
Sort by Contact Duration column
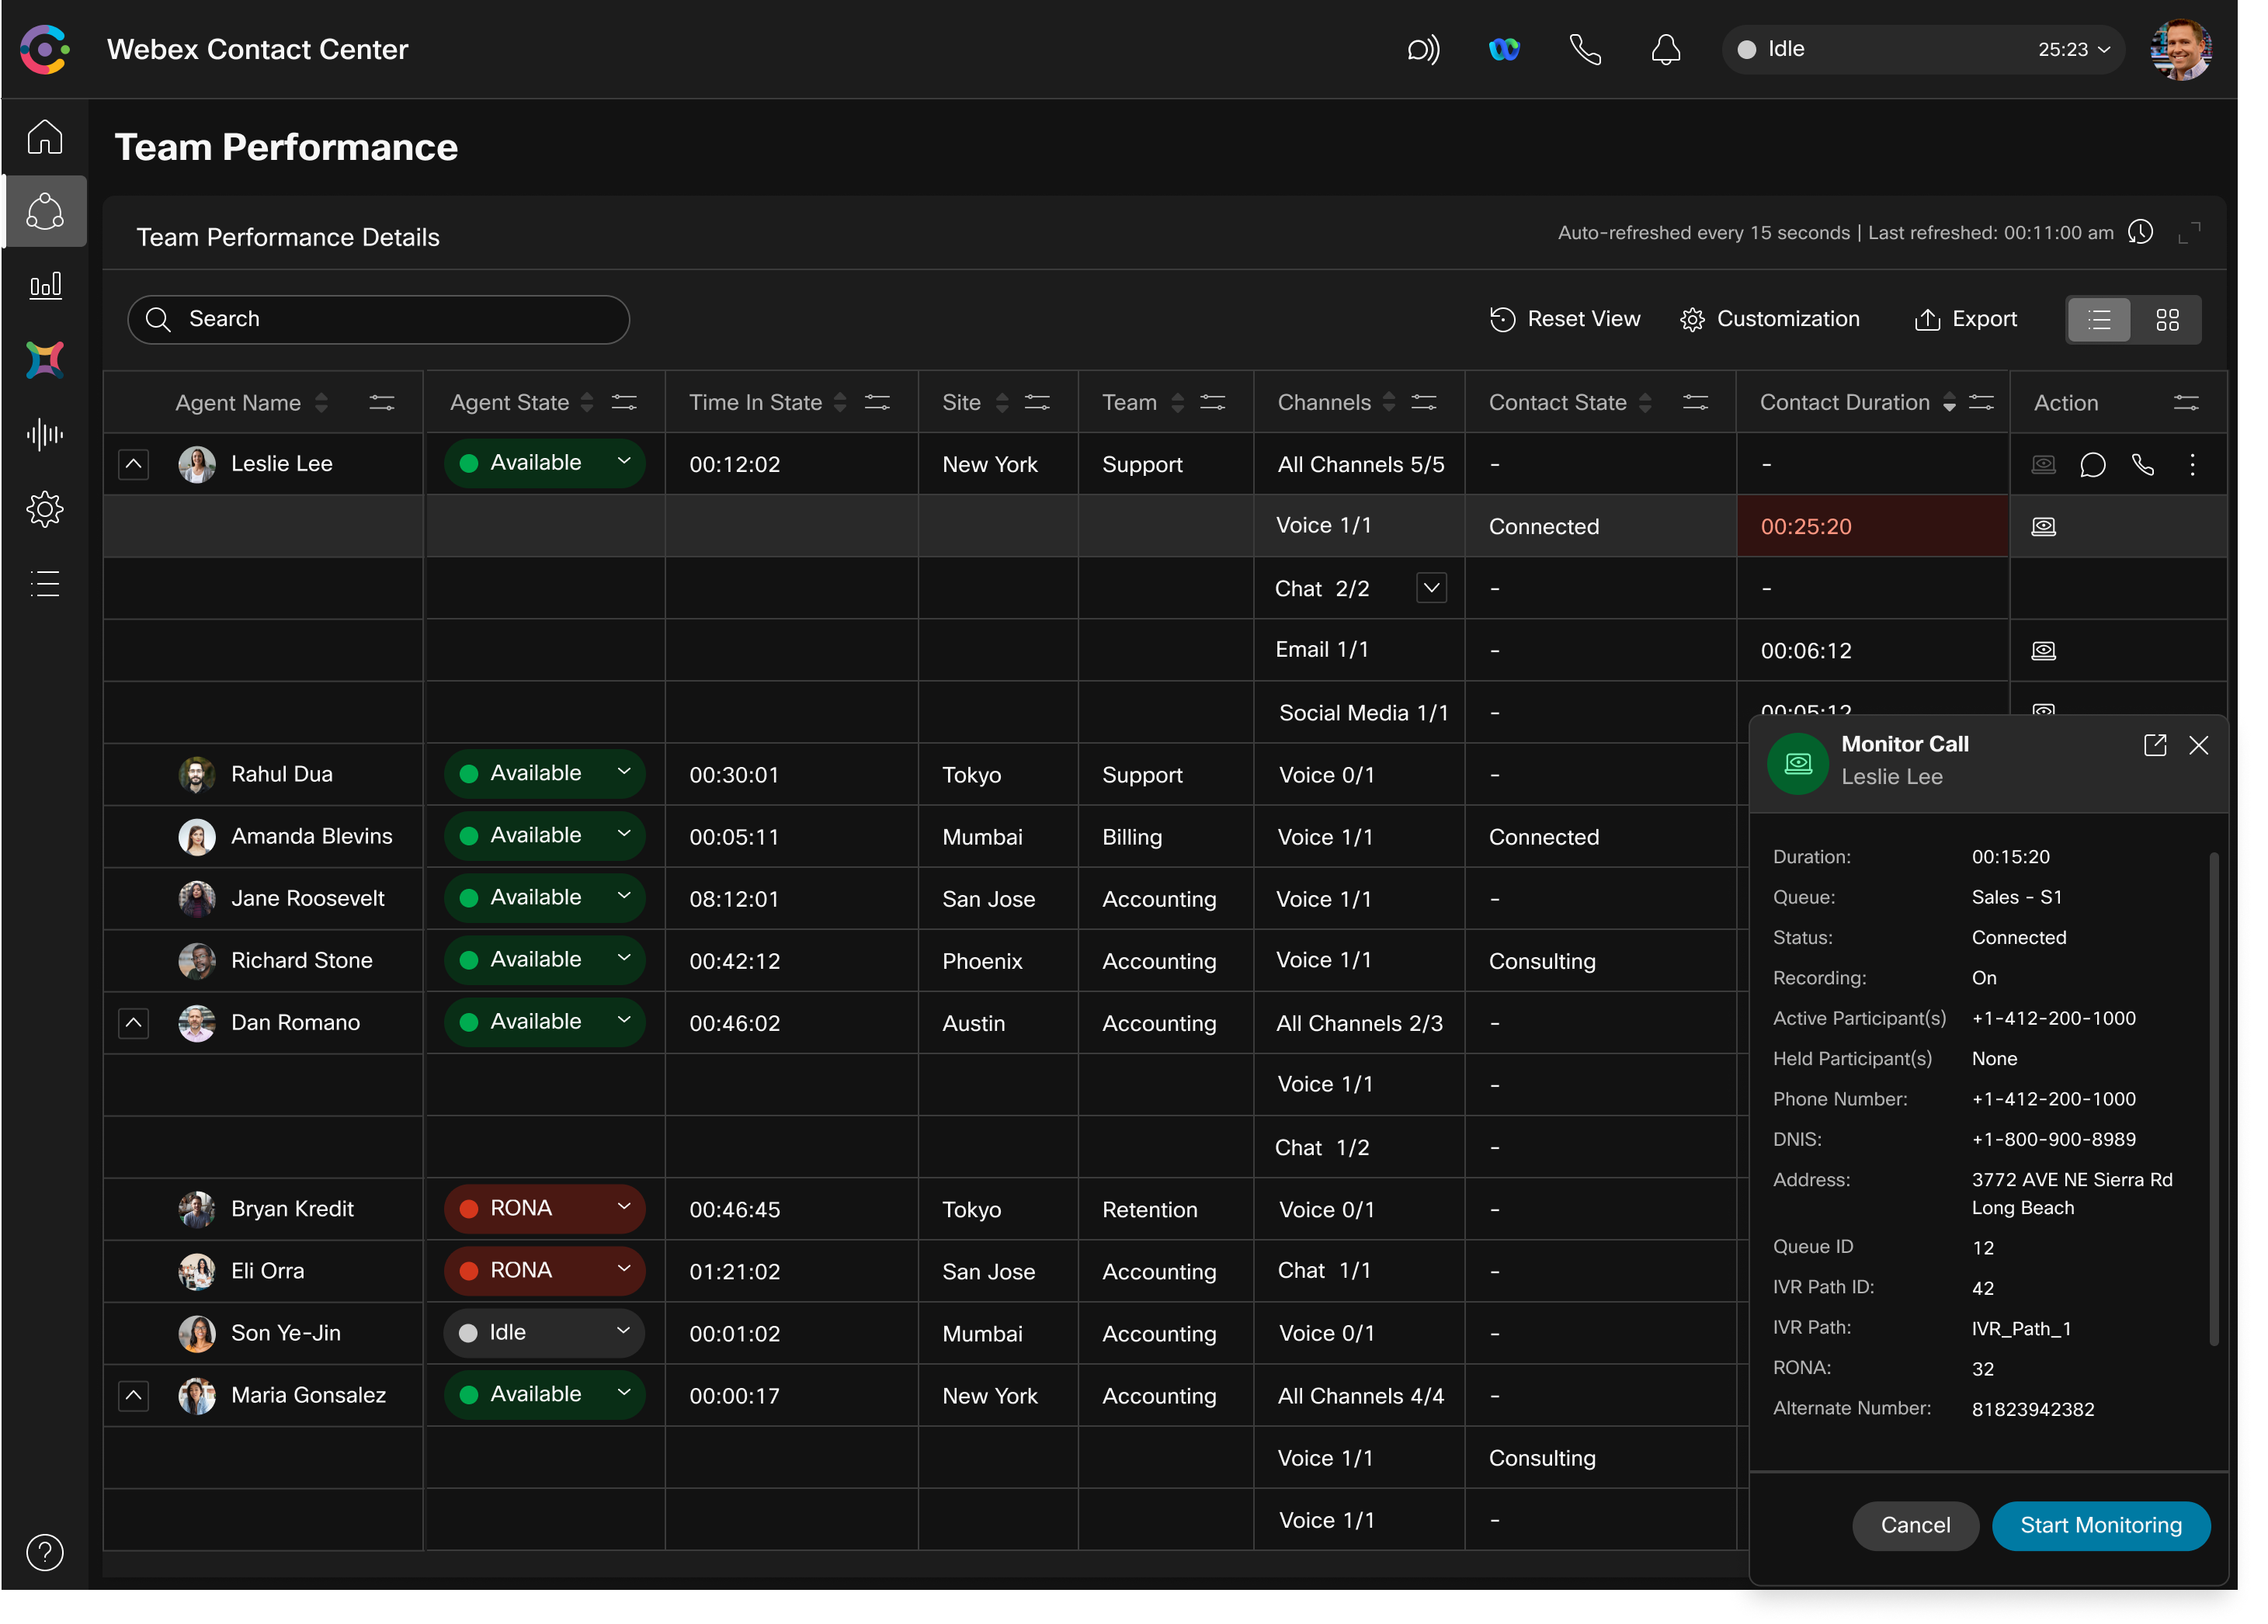(x=1949, y=403)
